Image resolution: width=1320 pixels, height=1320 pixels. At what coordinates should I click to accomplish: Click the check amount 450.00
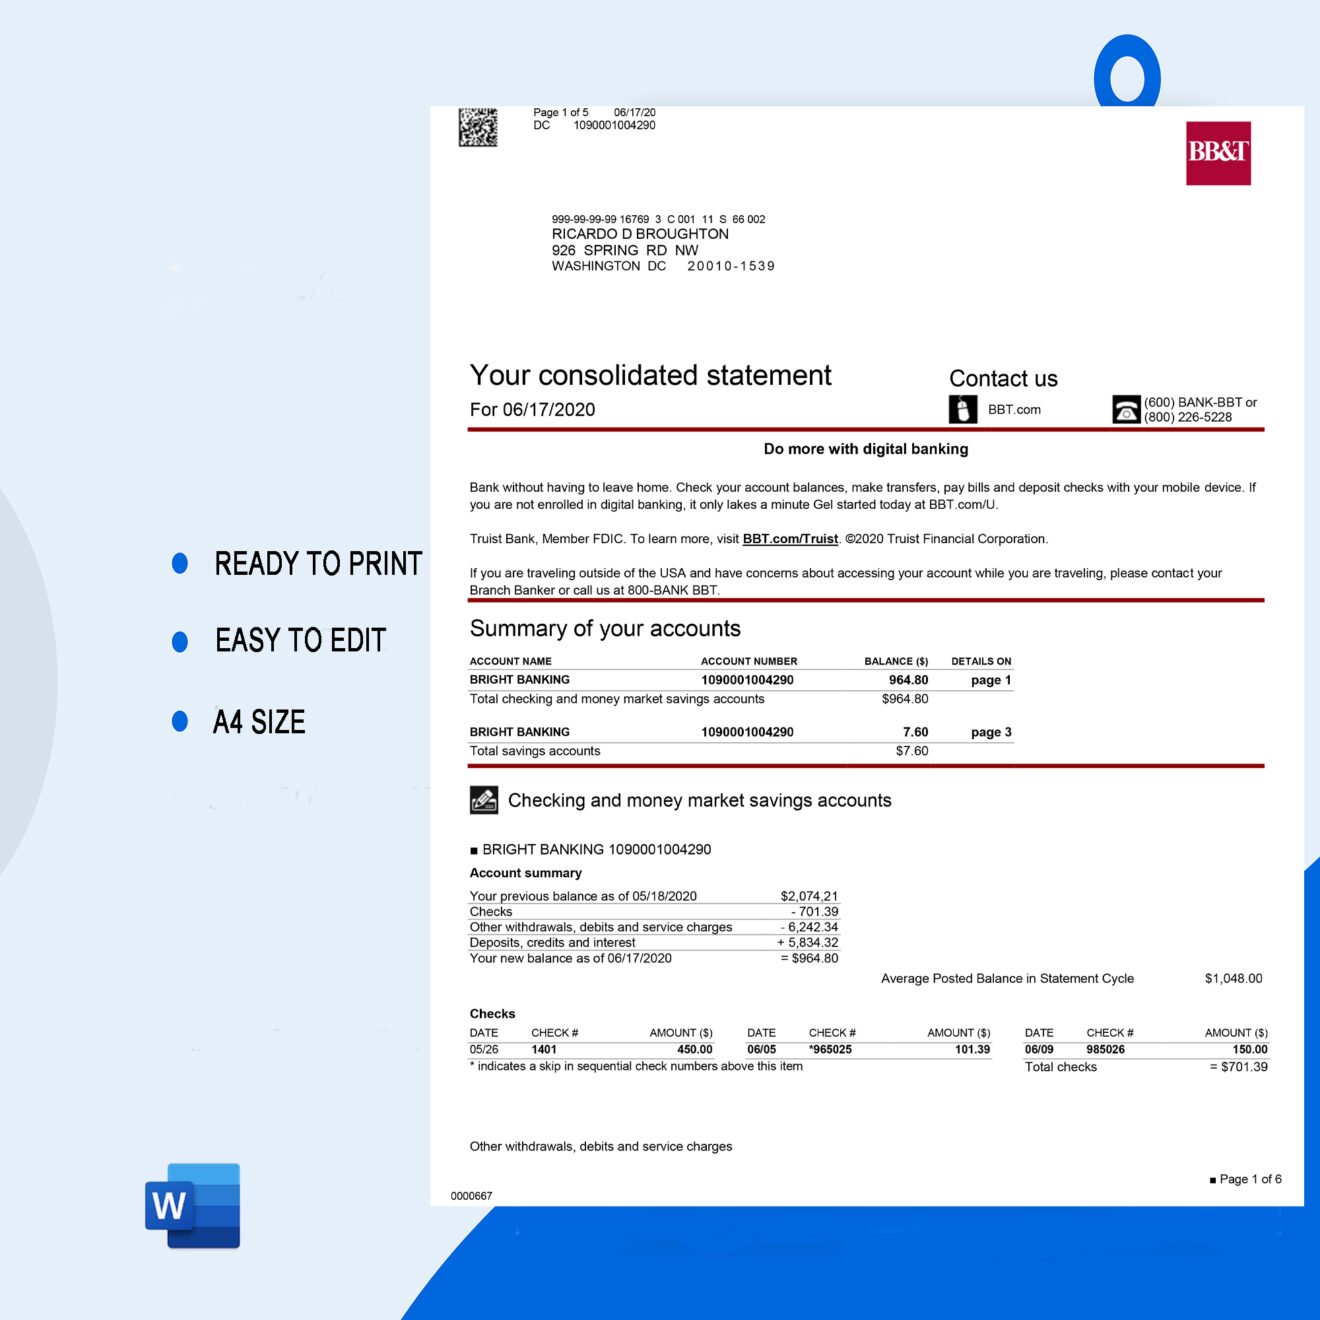tap(694, 1050)
